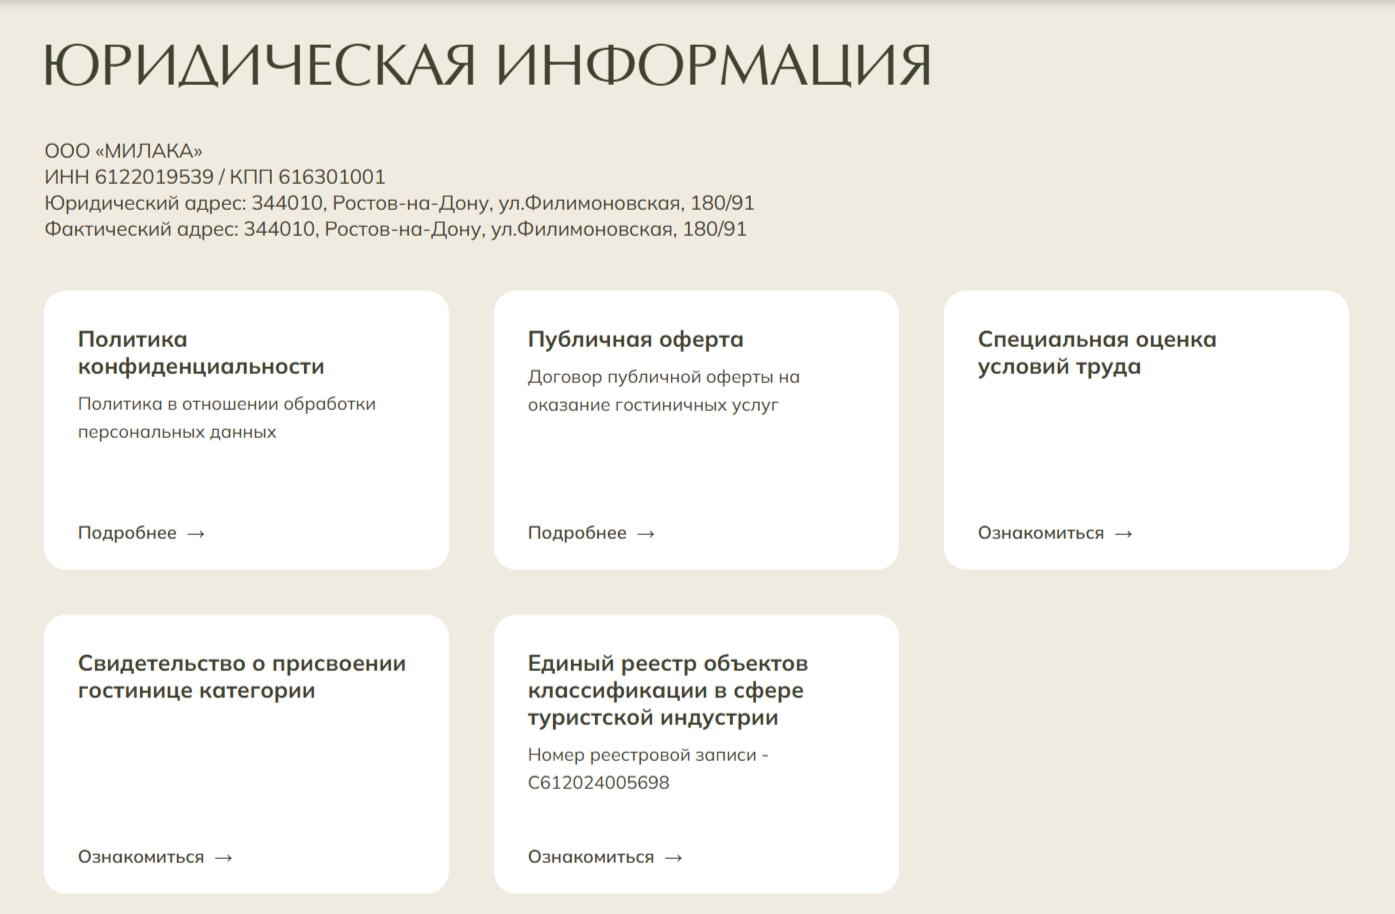Click the ИНН 6122019539 text line
Screen dimensions: 1395x914
pos(215,176)
